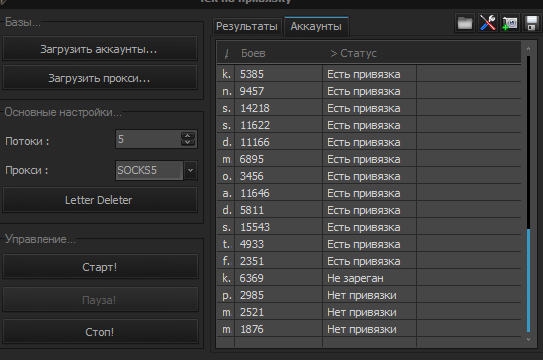Click the Потоки number input field
The width and height of the screenshot is (543, 360).
tap(148, 139)
